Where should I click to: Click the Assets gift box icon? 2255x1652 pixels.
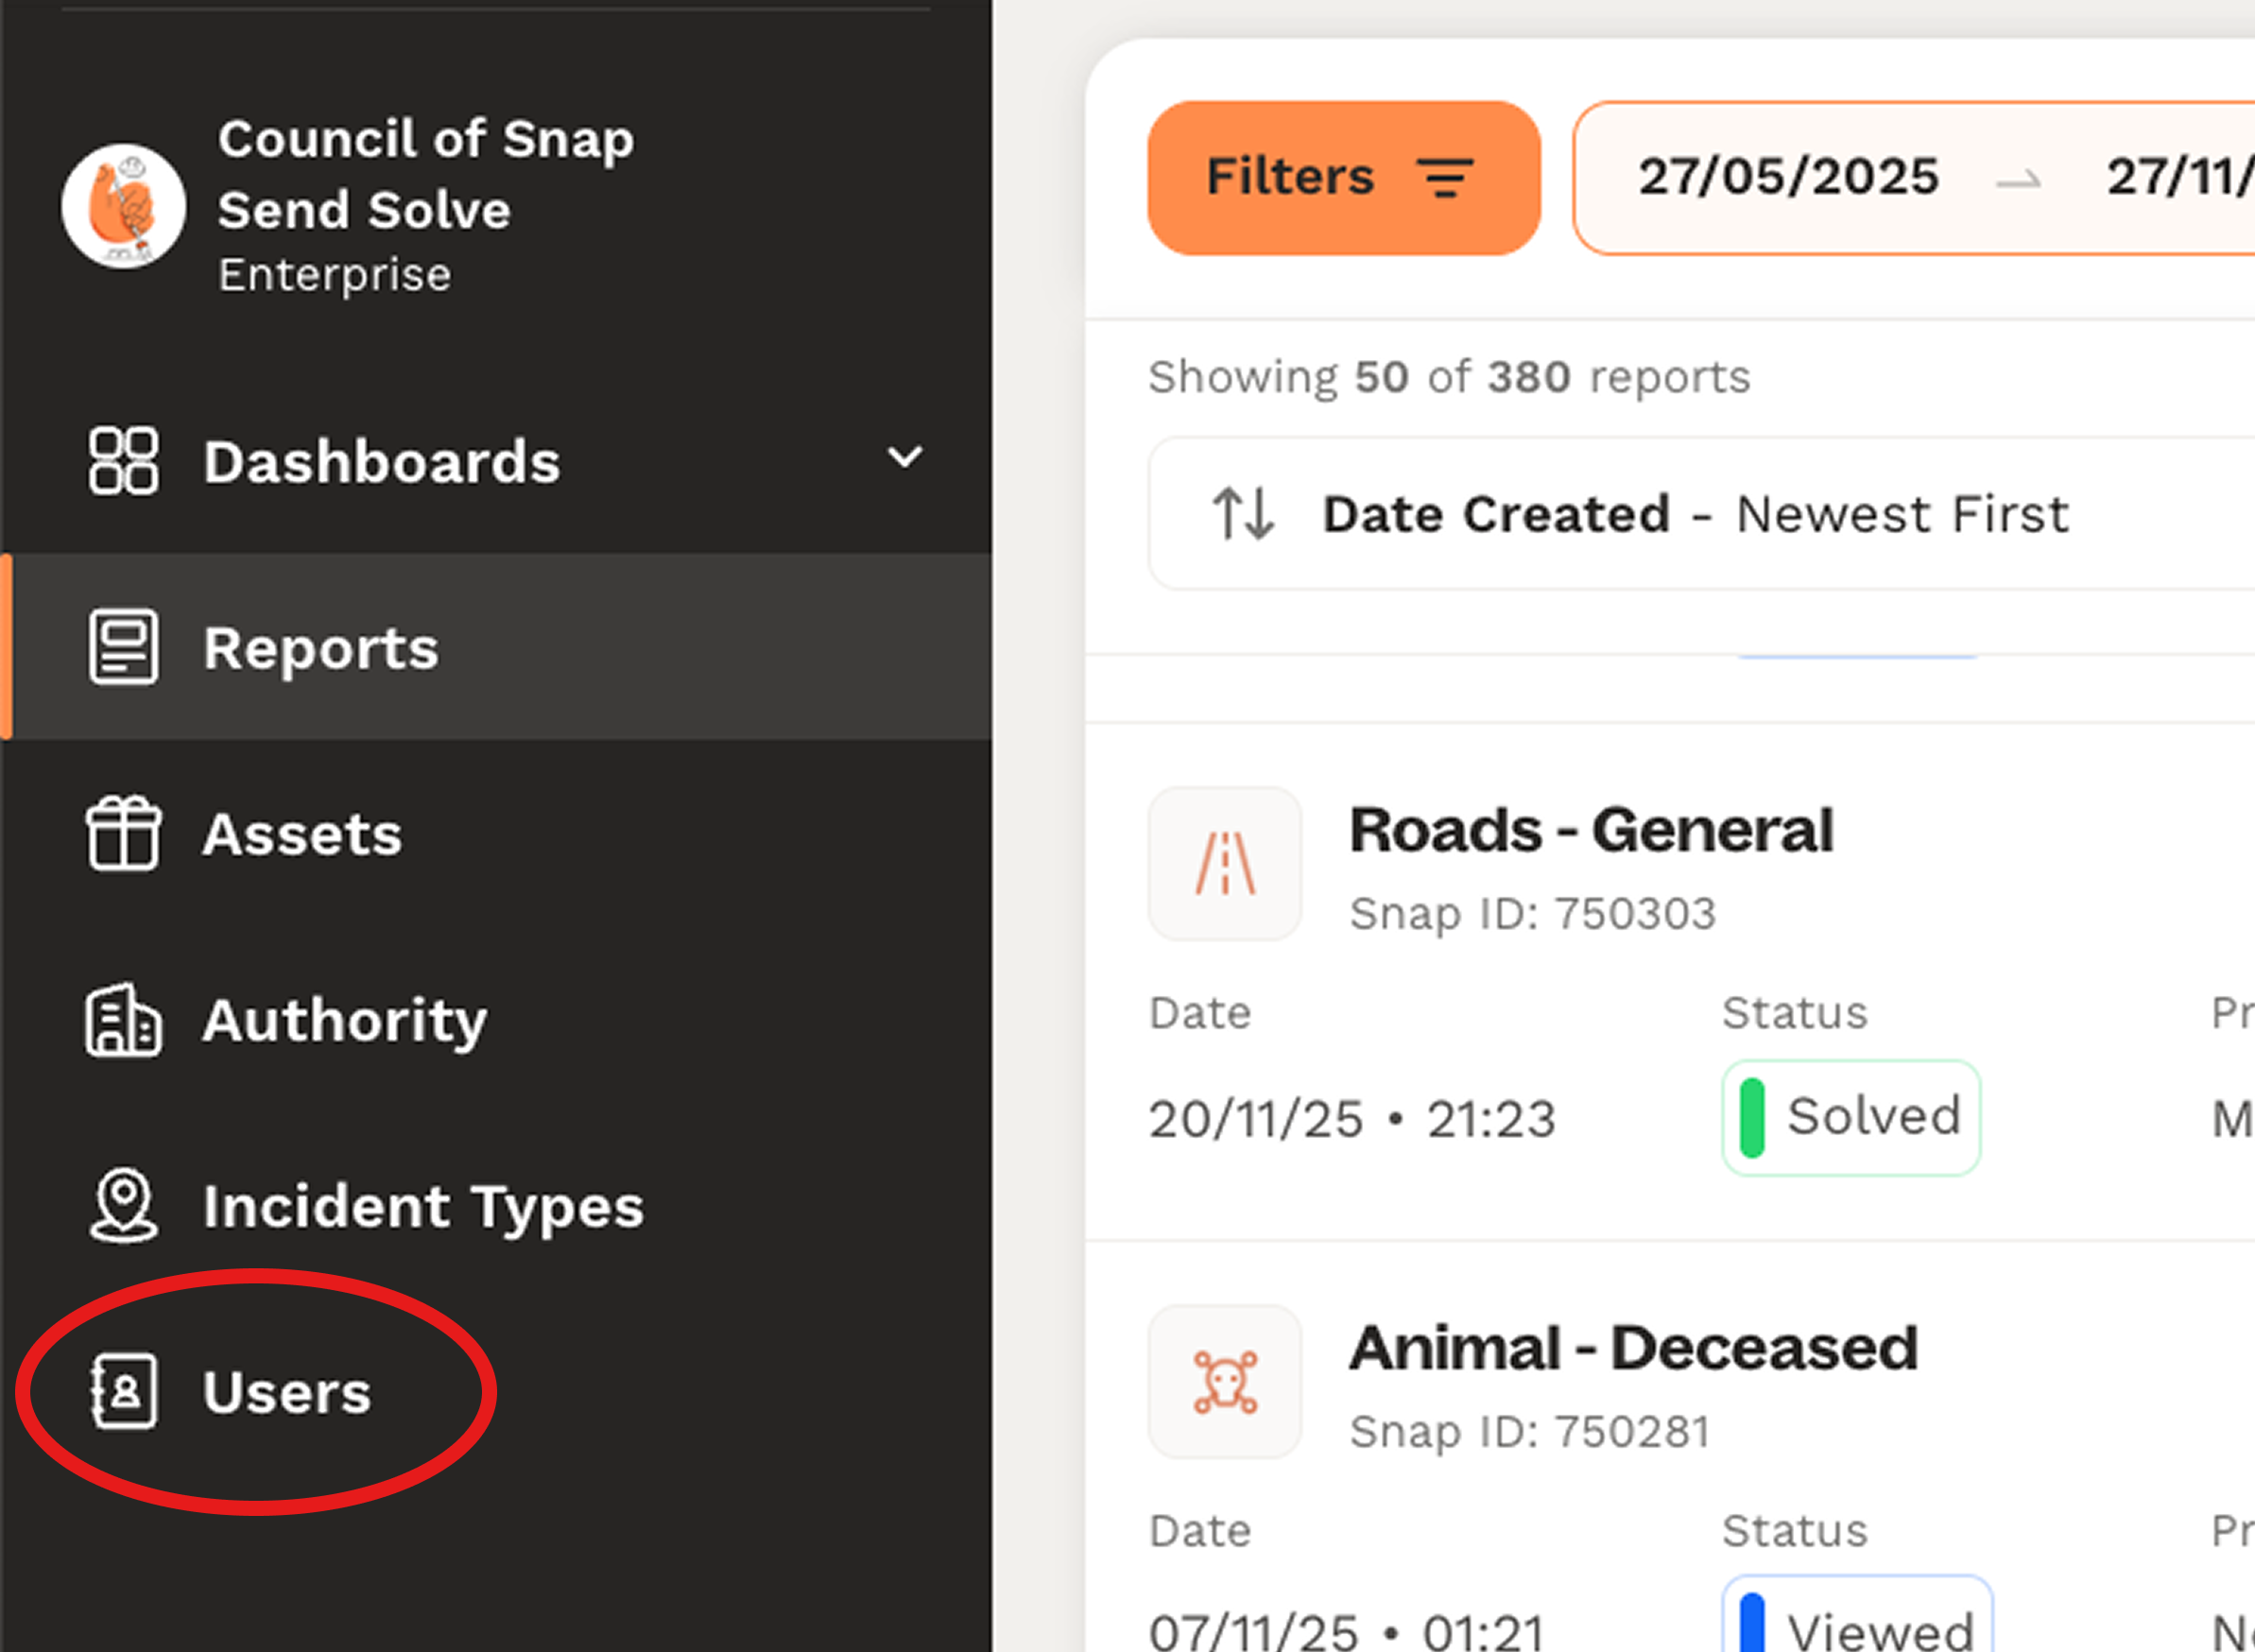tap(123, 833)
